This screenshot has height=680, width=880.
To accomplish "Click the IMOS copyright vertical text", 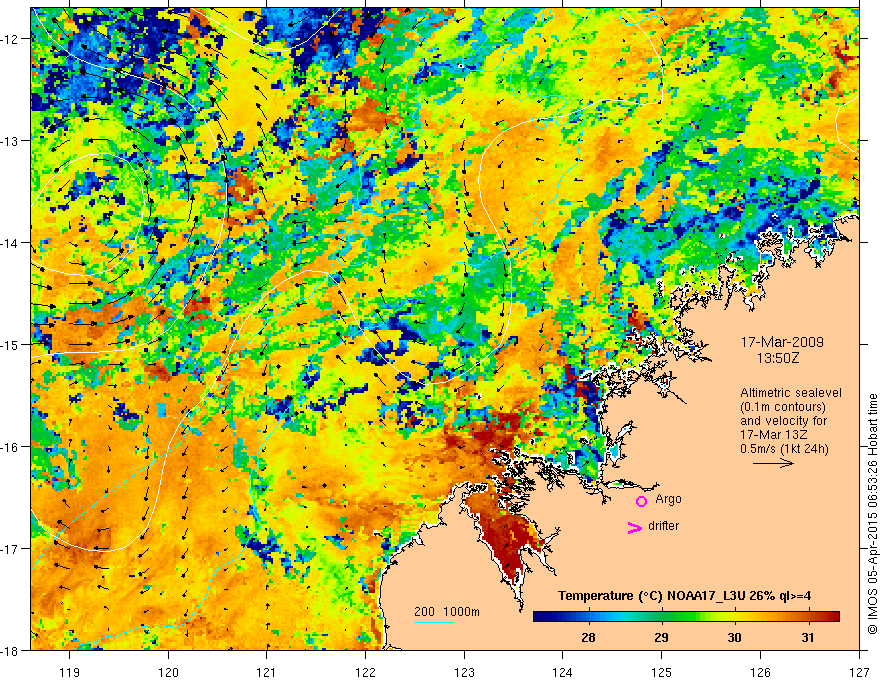I will 872,514.
